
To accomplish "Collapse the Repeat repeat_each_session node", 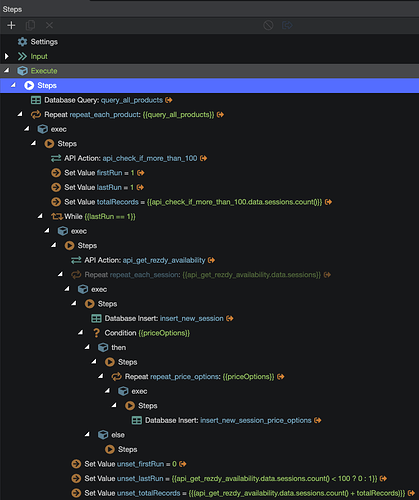I will click(60, 274).
